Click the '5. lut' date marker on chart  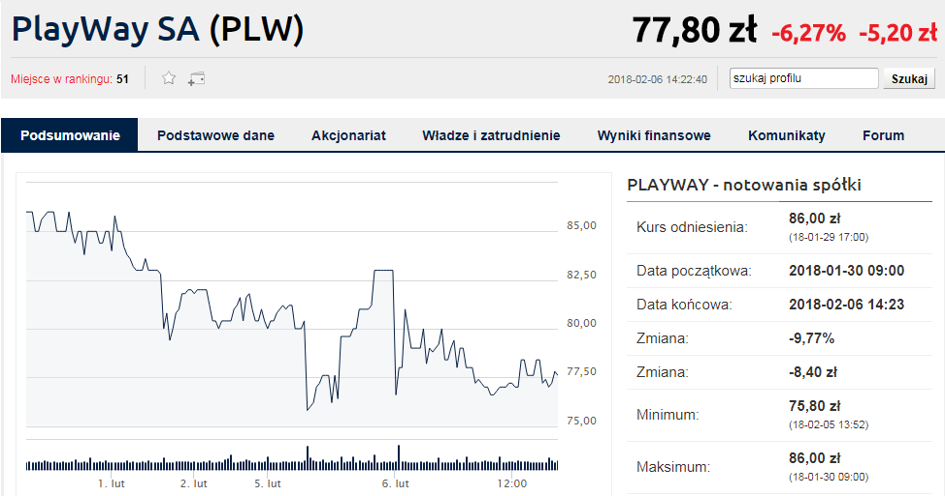[268, 483]
